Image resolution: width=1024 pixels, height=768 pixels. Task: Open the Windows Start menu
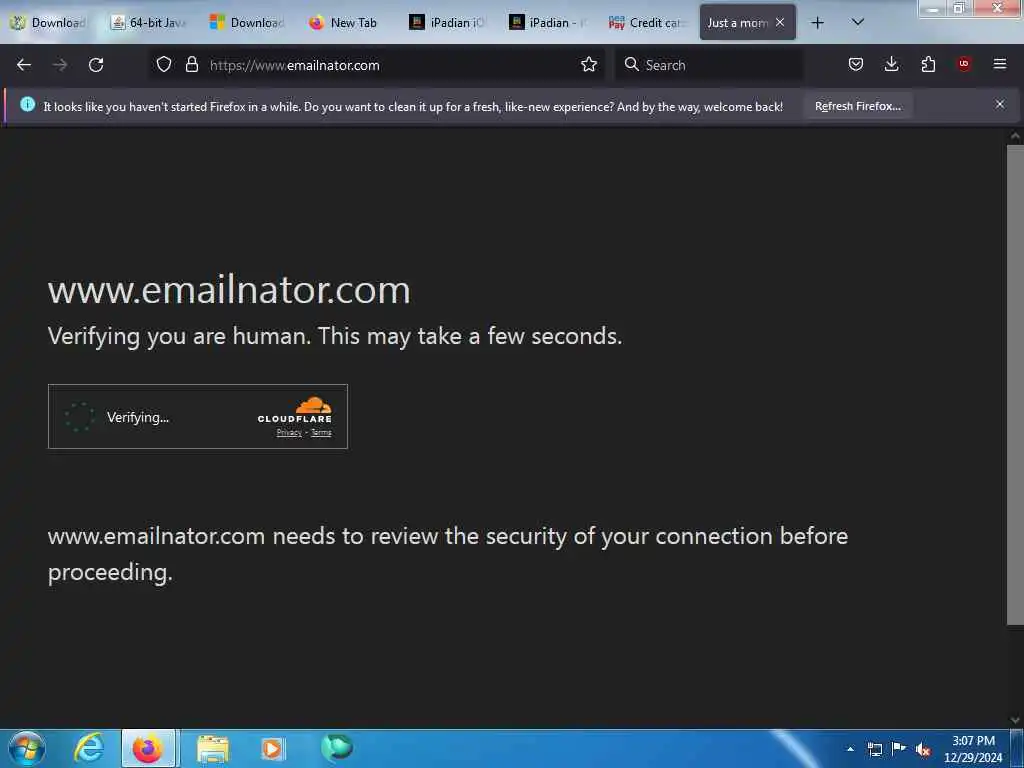coord(27,748)
